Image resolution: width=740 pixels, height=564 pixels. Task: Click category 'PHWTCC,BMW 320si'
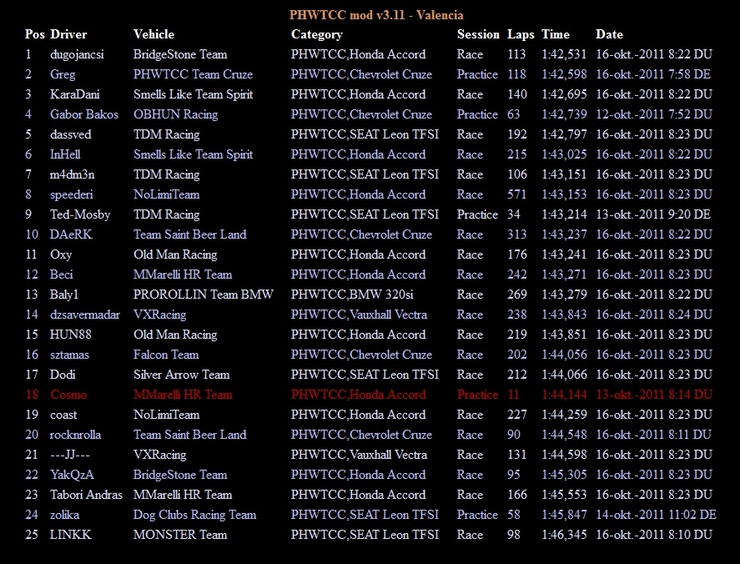pyautogui.click(x=352, y=295)
